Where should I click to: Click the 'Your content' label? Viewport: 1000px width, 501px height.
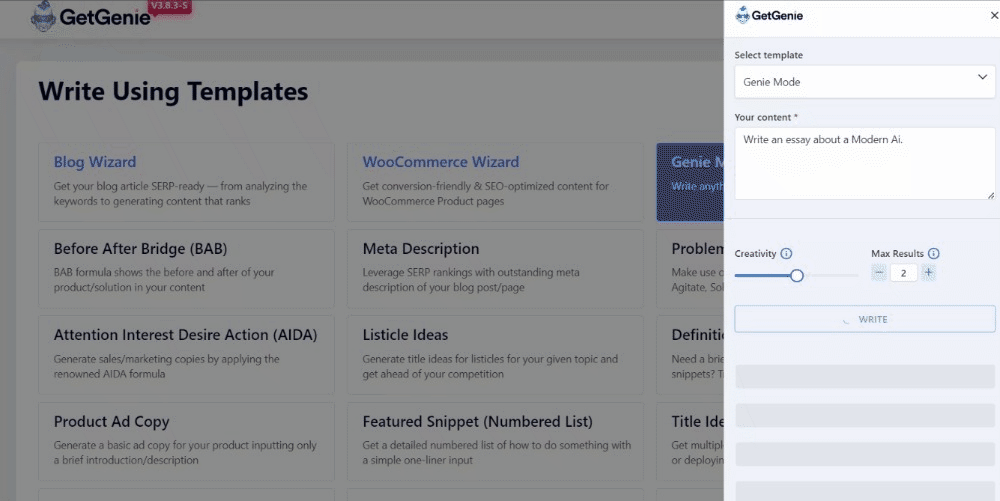(x=766, y=117)
